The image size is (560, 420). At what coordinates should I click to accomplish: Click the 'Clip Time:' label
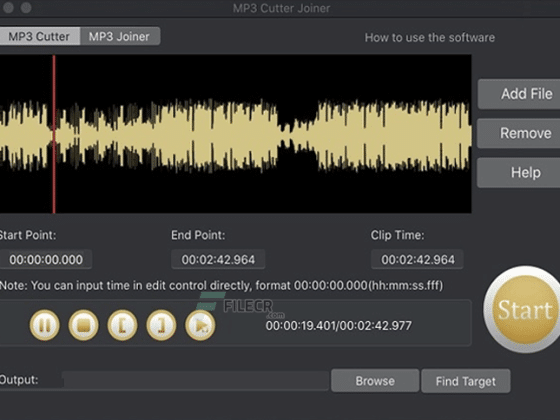click(397, 235)
